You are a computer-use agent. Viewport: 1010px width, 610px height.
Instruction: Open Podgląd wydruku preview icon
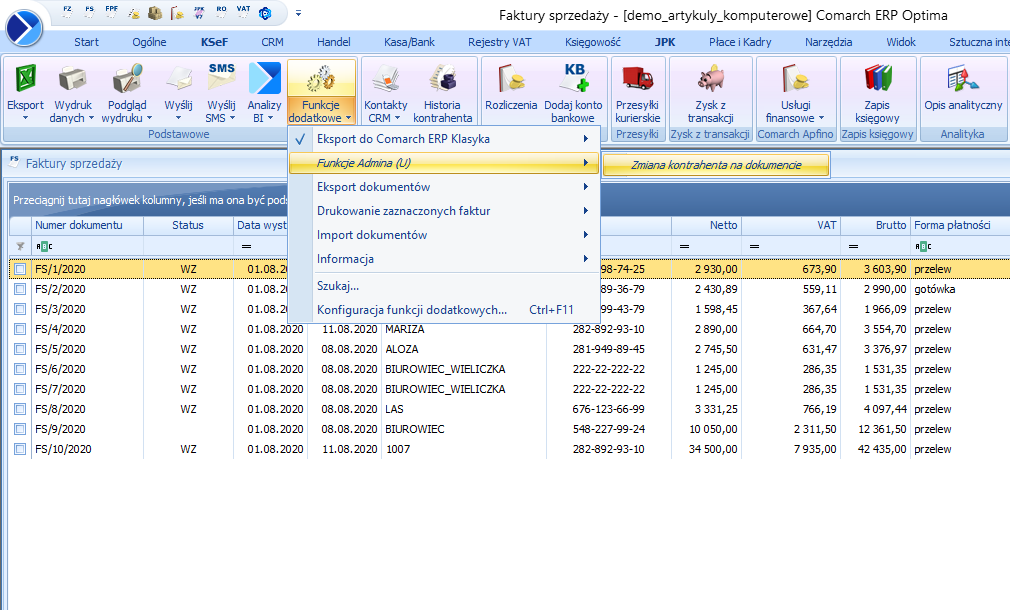(x=126, y=79)
